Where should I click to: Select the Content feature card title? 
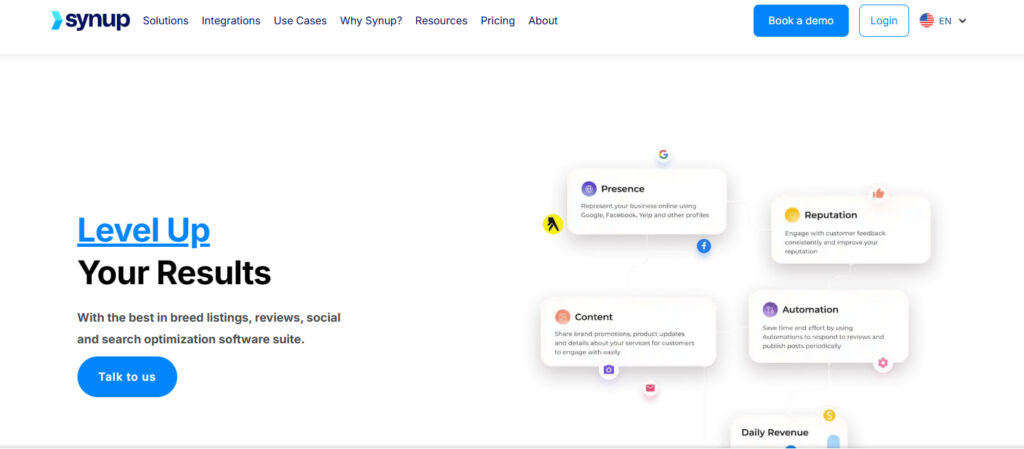594,317
